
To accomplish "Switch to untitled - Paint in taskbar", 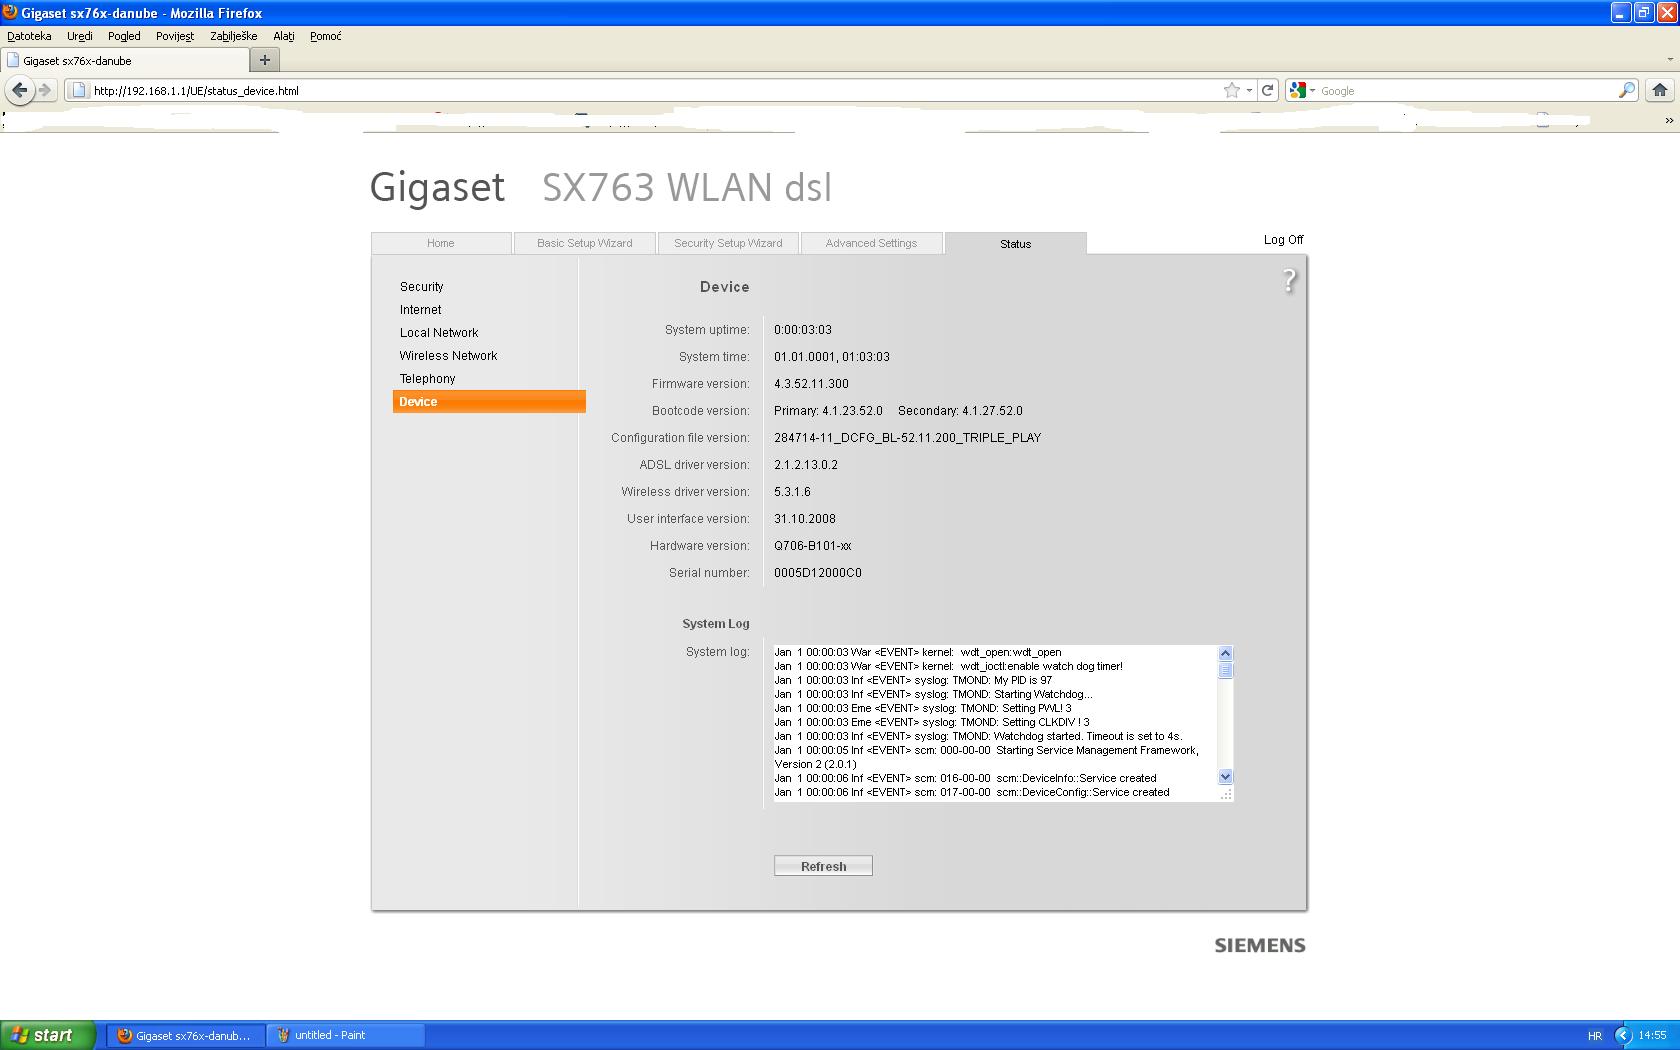I will tap(346, 1035).
